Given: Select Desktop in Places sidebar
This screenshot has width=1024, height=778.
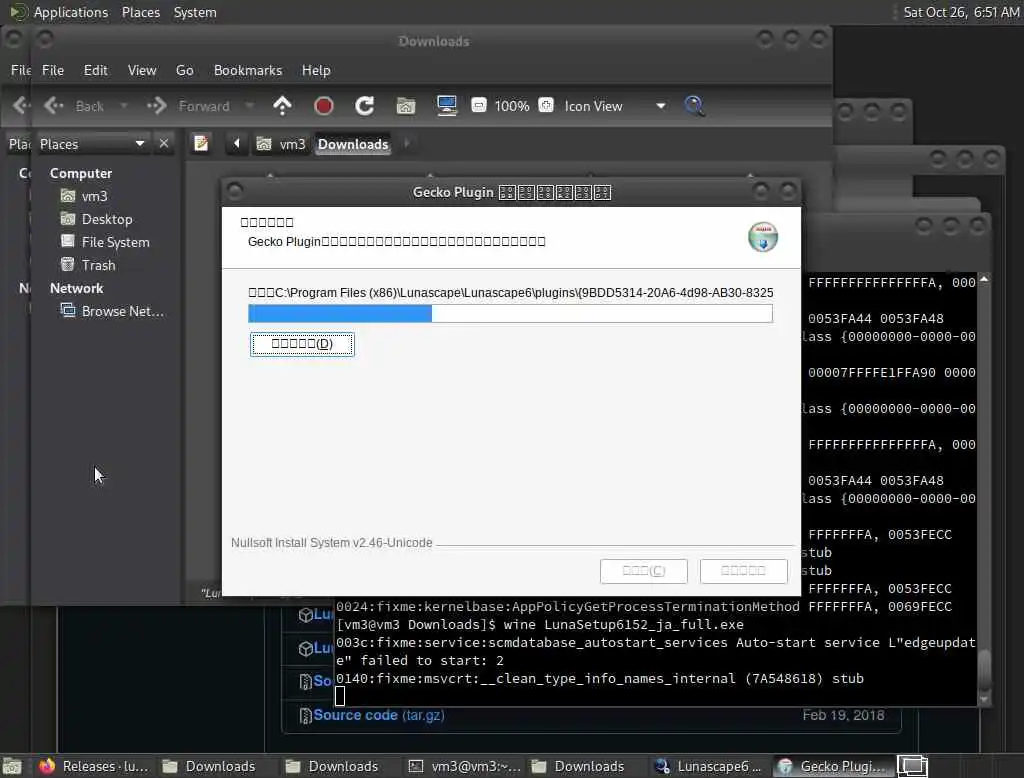Looking at the screenshot, I should [x=97, y=219].
